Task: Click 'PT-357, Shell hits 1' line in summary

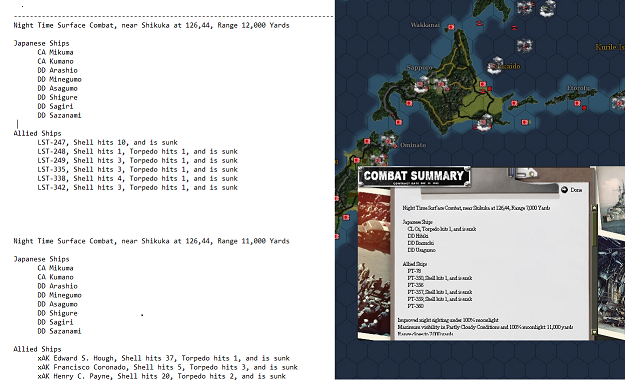Action: [440, 292]
